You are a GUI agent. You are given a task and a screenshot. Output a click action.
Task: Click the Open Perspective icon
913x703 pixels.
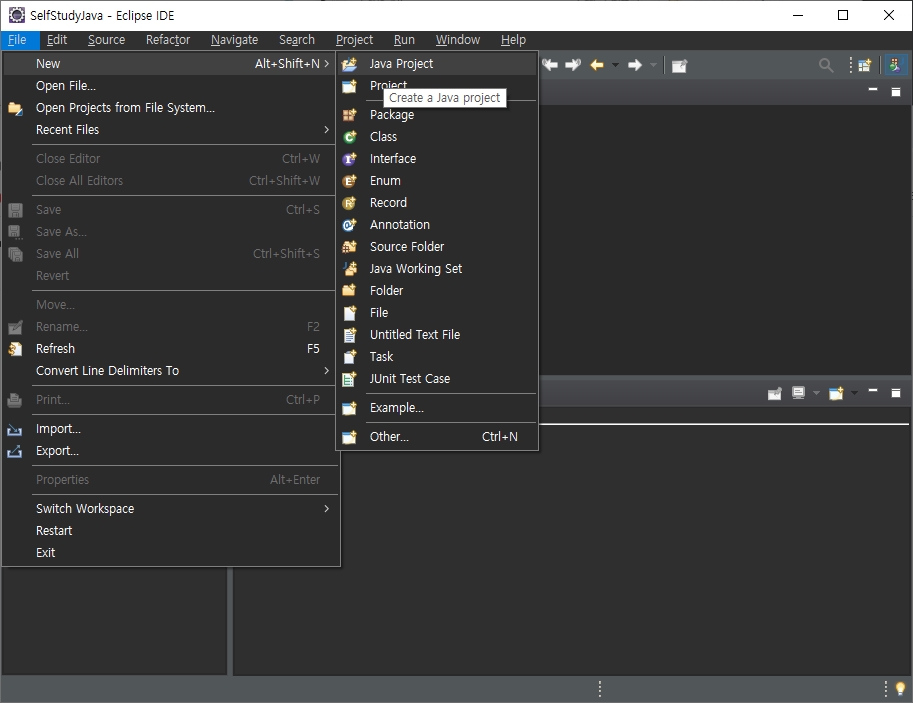point(865,65)
